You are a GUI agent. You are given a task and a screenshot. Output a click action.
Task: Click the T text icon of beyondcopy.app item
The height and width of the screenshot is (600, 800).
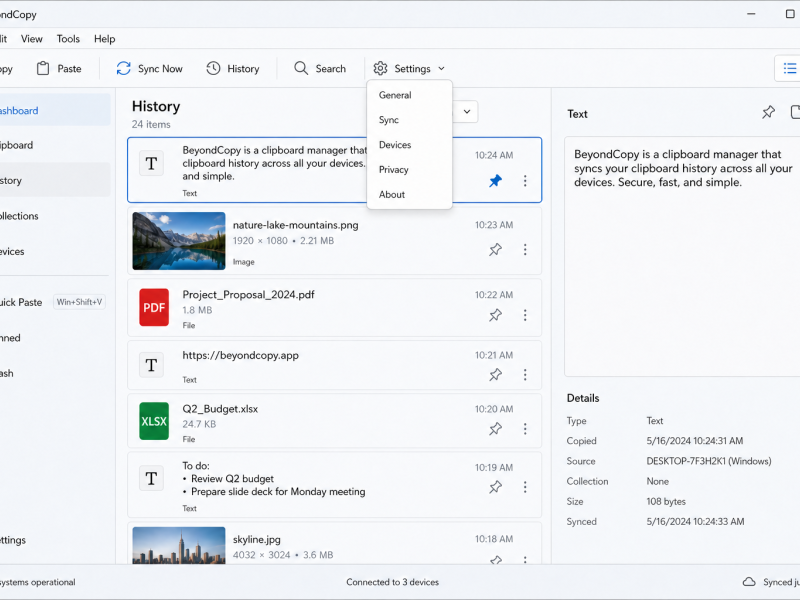tap(152, 365)
